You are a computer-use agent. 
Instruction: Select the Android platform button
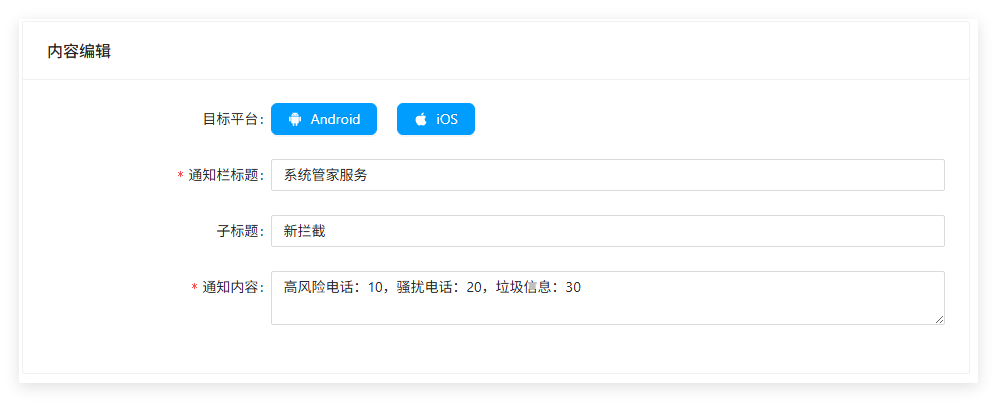click(324, 119)
